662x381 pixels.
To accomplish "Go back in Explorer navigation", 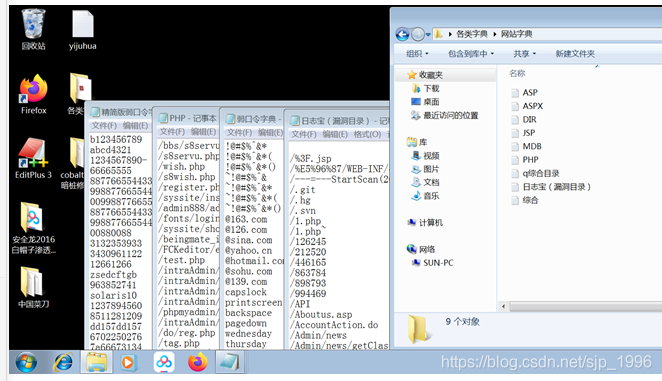I will 402,34.
